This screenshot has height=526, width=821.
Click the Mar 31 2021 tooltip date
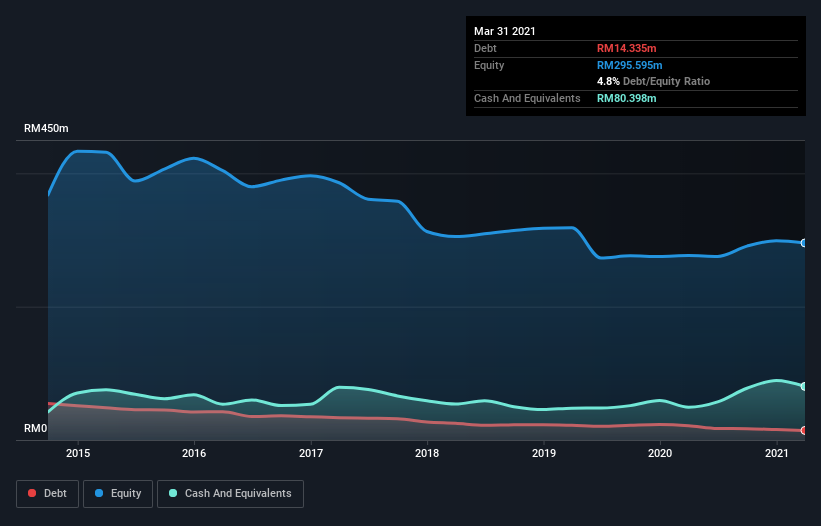pos(505,31)
